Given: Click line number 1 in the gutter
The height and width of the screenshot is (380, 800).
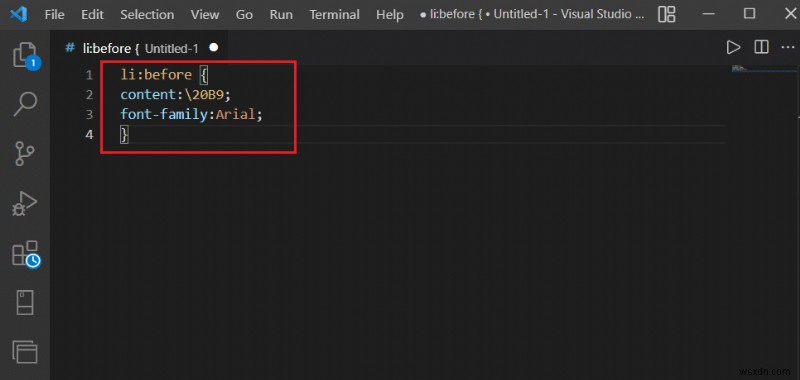Looking at the screenshot, I should (89, 75).
